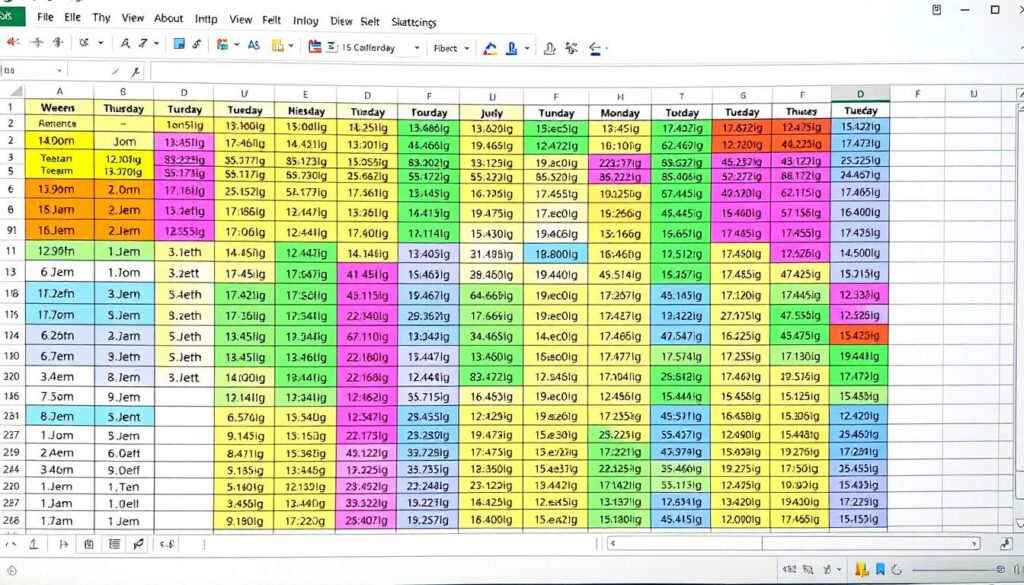Open the name box dropdown arrow

click(59, 71)
